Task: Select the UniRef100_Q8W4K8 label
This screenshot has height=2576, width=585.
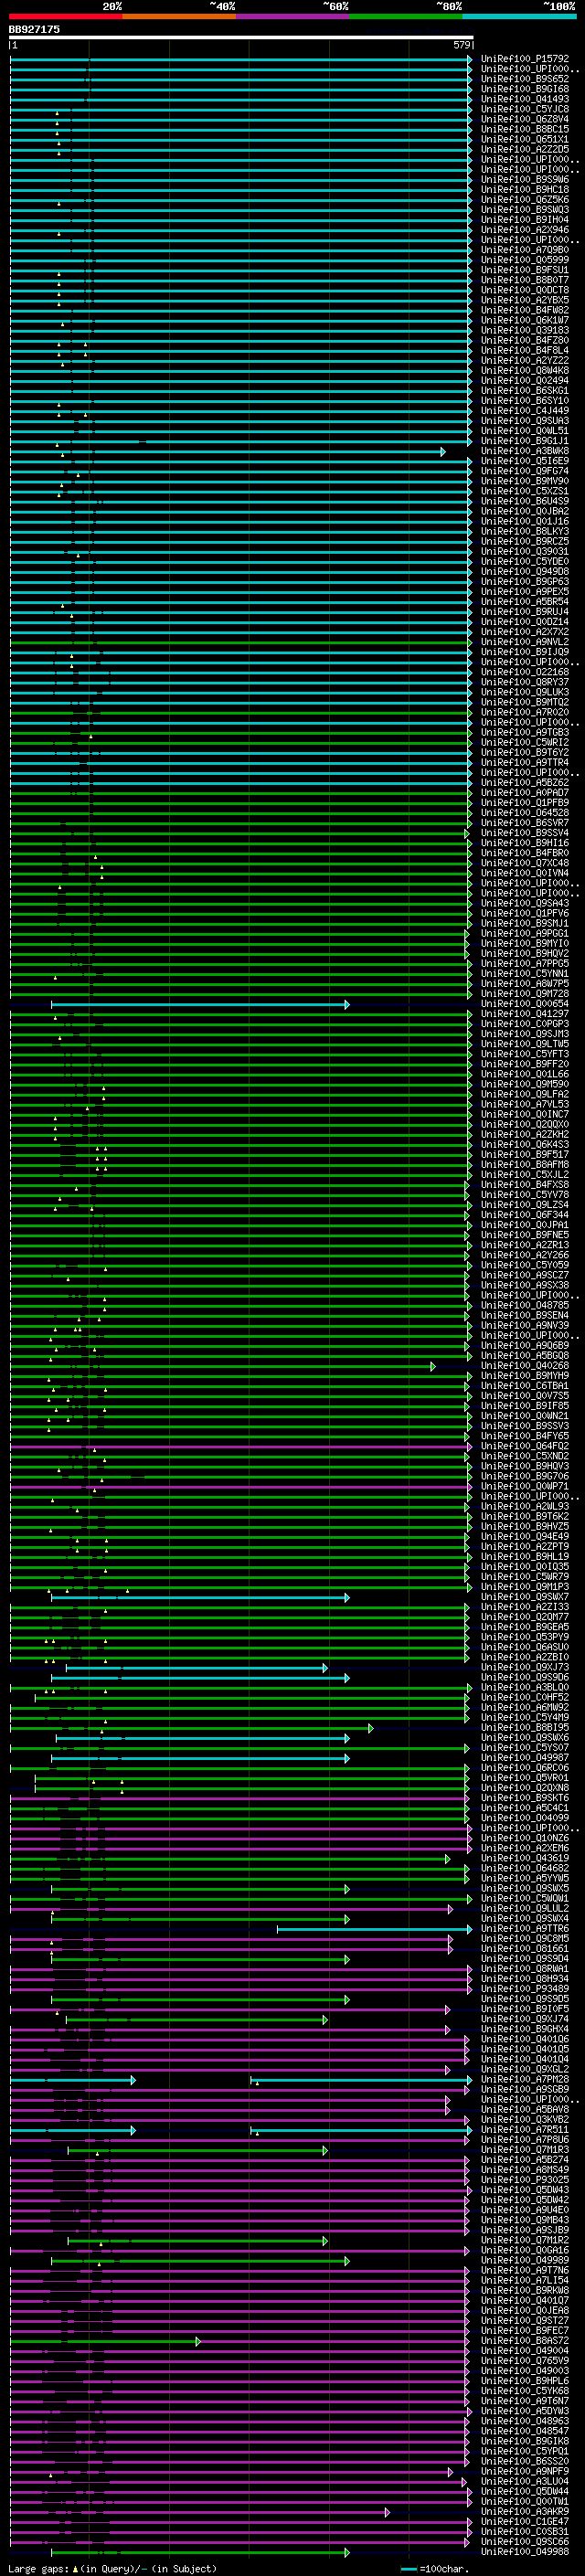Action: [525, 371]
